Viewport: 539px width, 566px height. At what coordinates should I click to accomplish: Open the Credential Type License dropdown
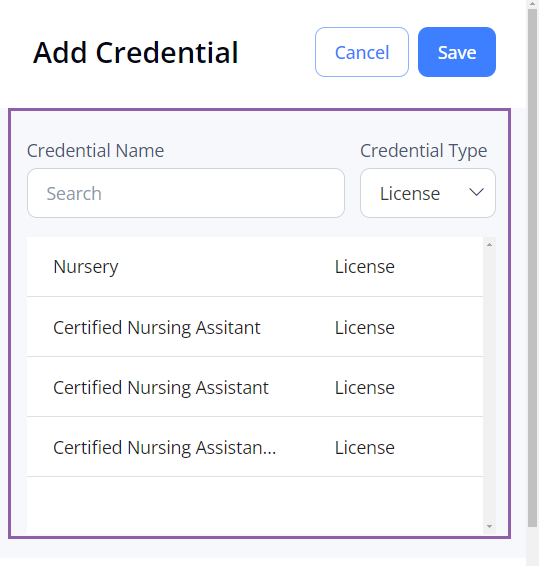[428, 193]
